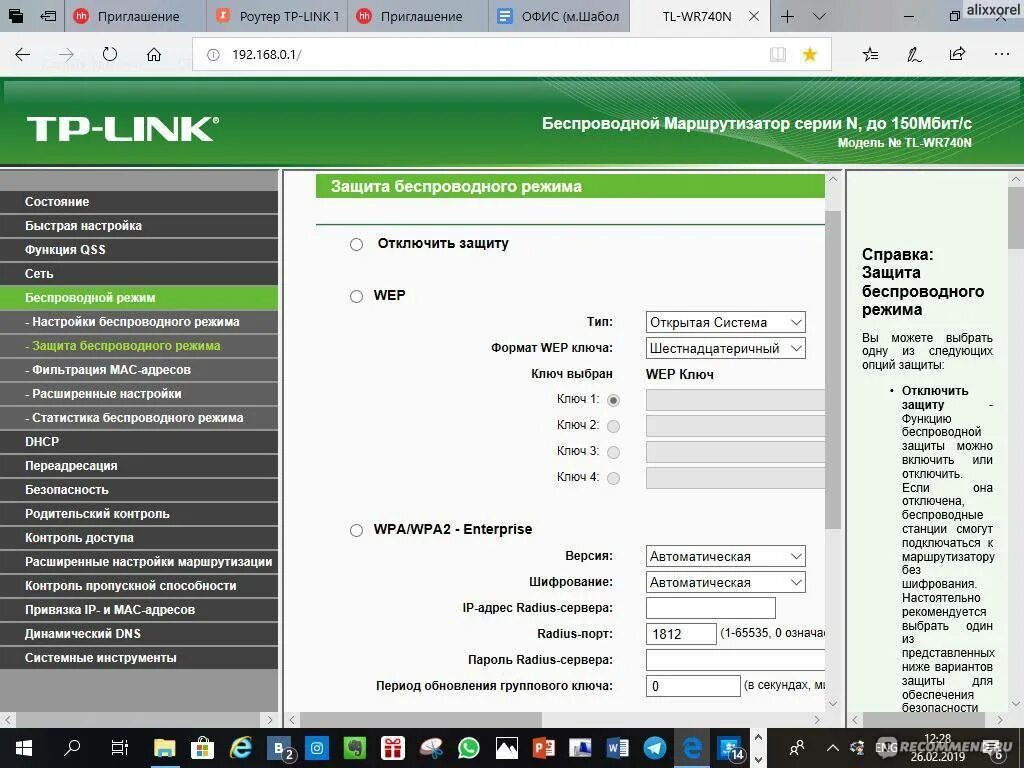This screenshot has width=1024, height=768.
Task: Choose the Ключ 2 radio button
Action: [613, 426]
